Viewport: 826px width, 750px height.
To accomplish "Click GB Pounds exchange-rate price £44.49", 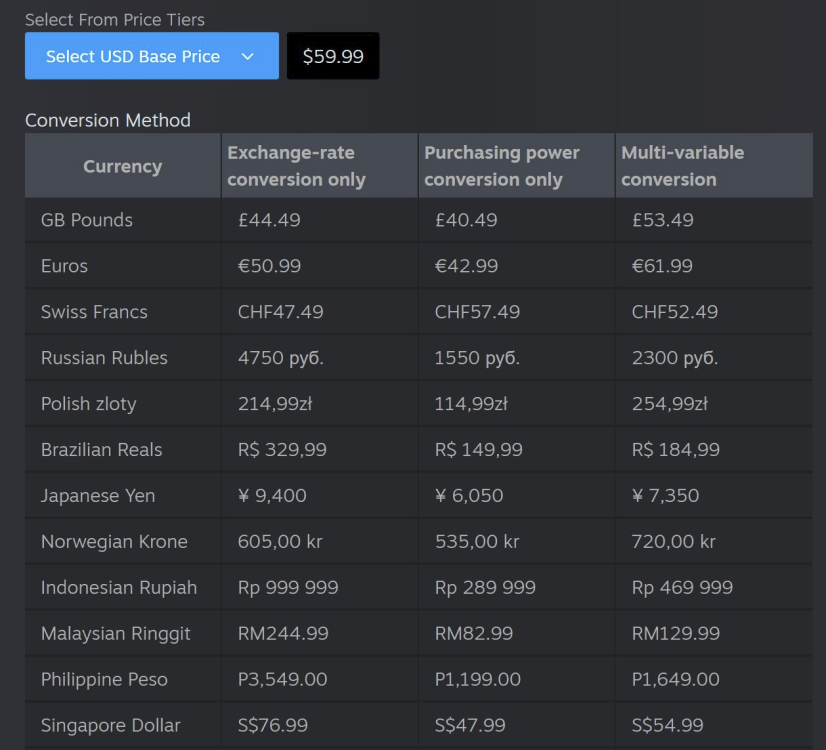I will (269, 220).
